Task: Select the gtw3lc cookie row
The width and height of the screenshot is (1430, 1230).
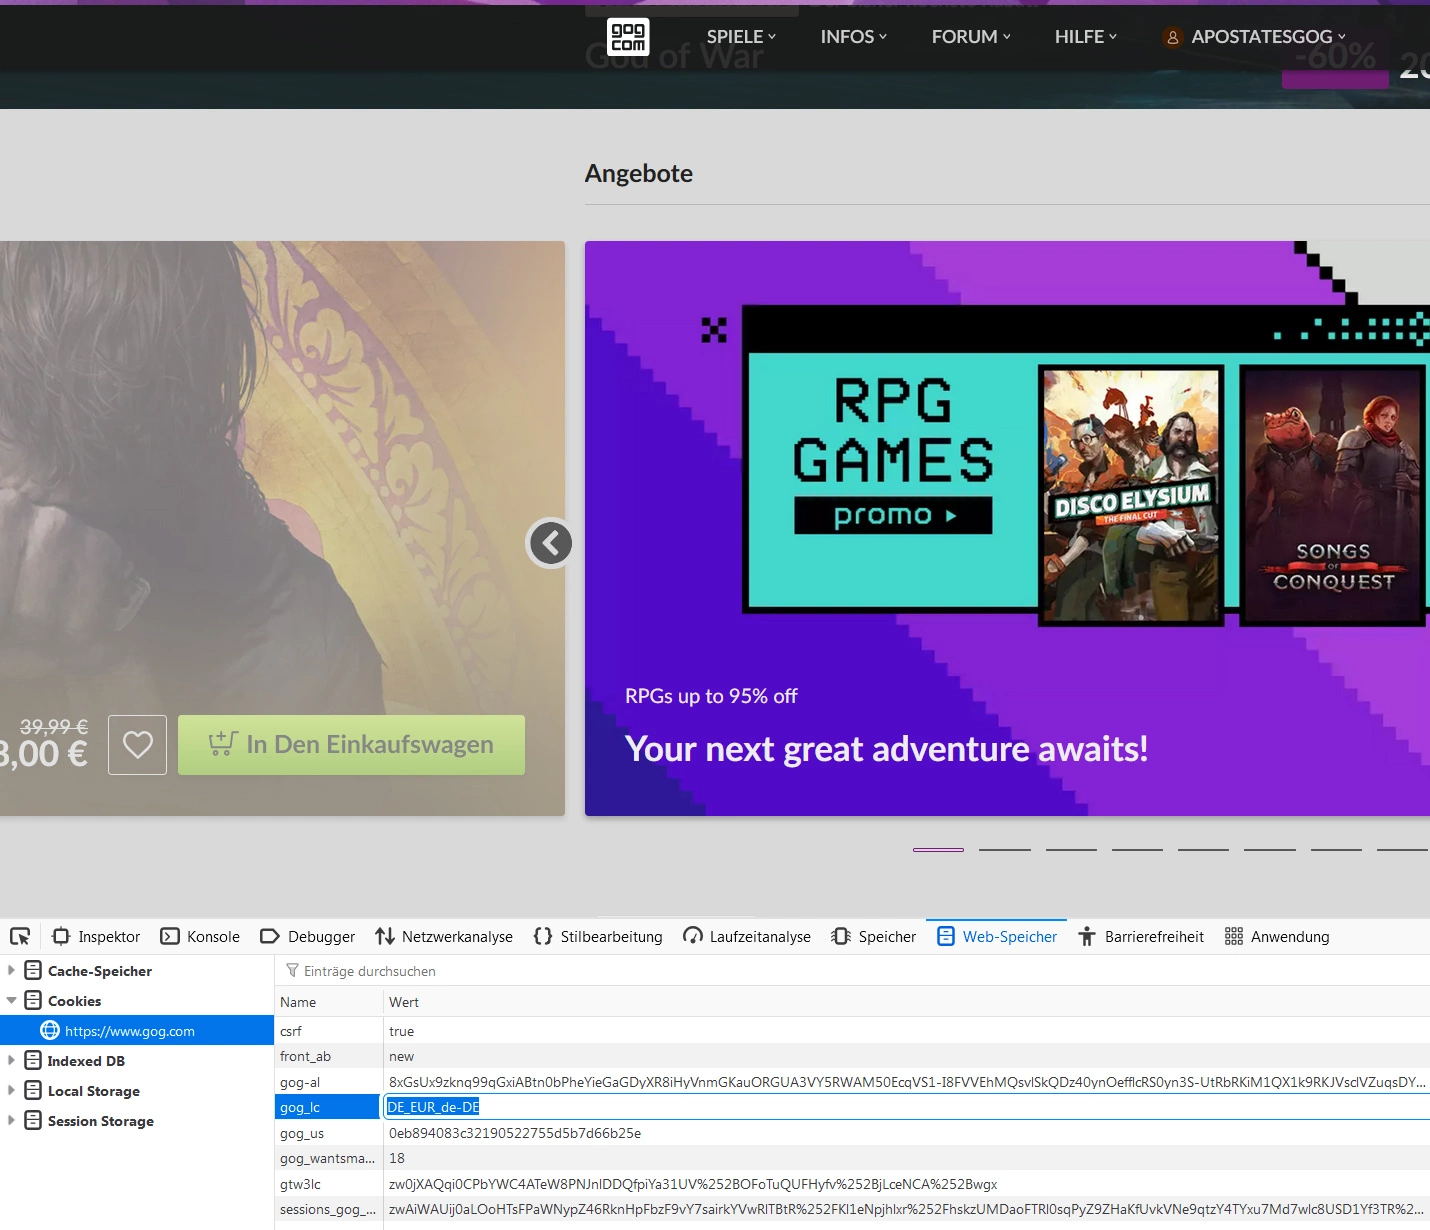Action: [x=852, y=1184]
